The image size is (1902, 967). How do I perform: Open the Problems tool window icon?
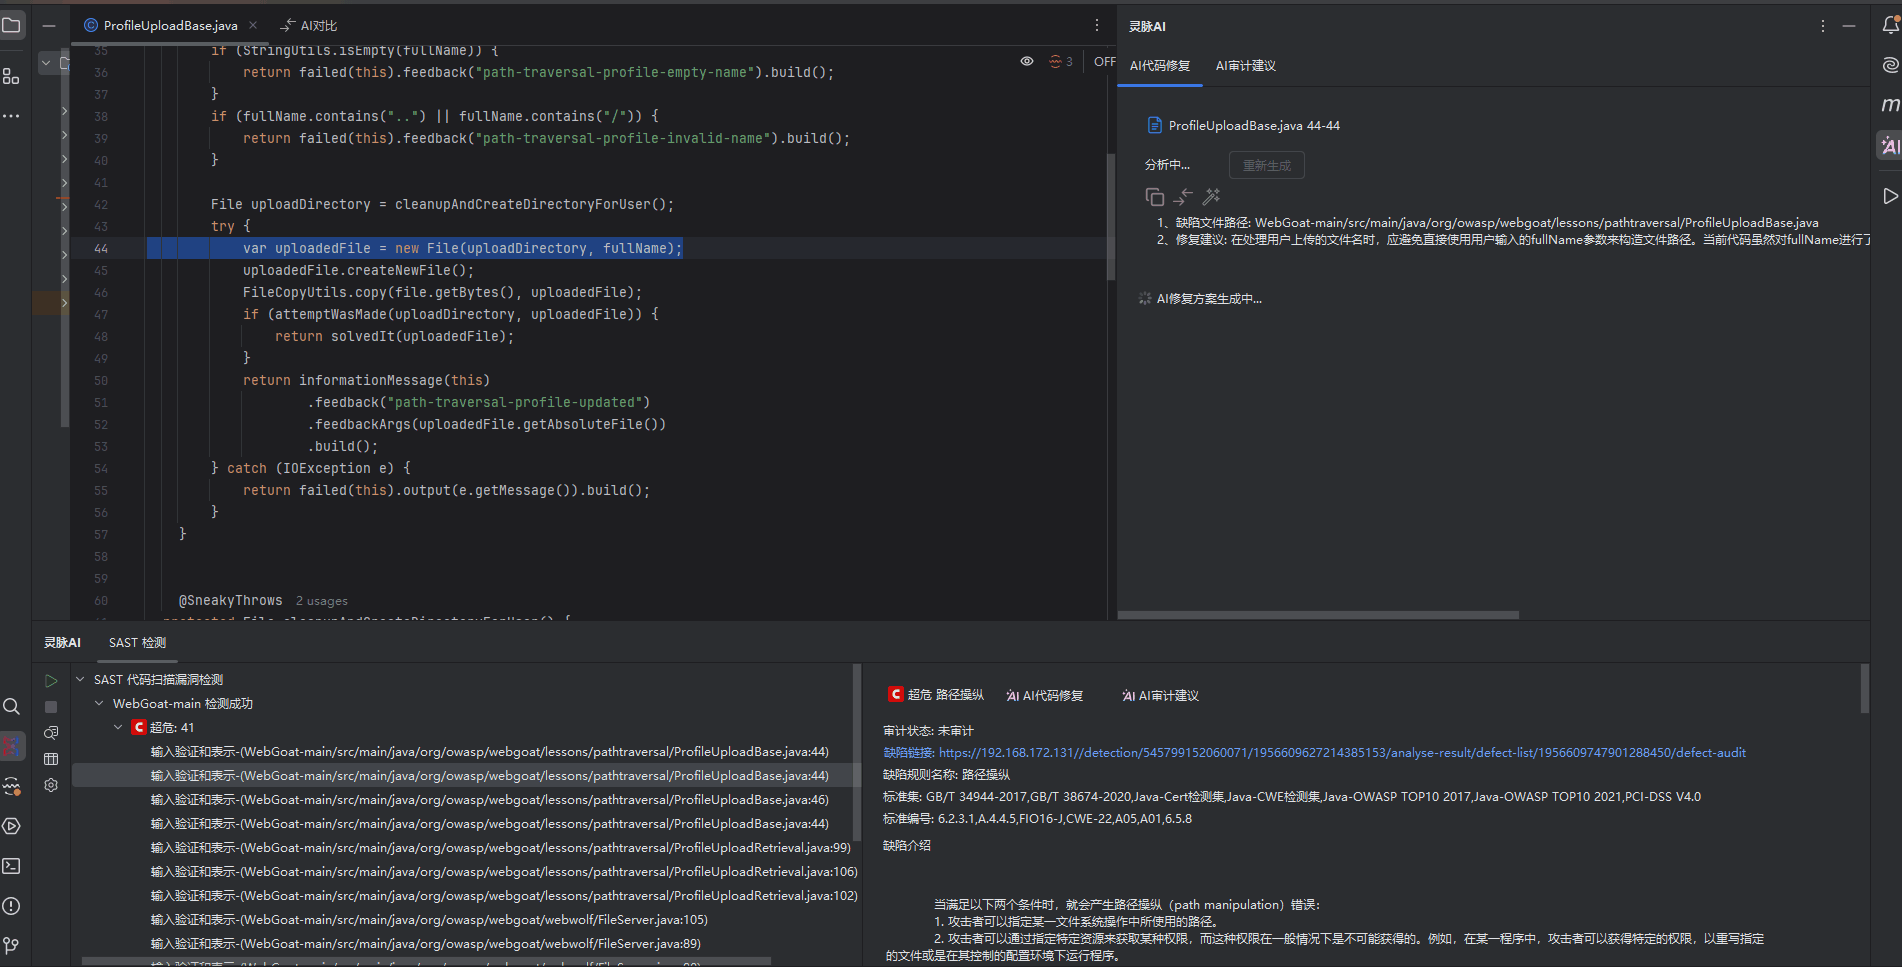tap(12, 906)
